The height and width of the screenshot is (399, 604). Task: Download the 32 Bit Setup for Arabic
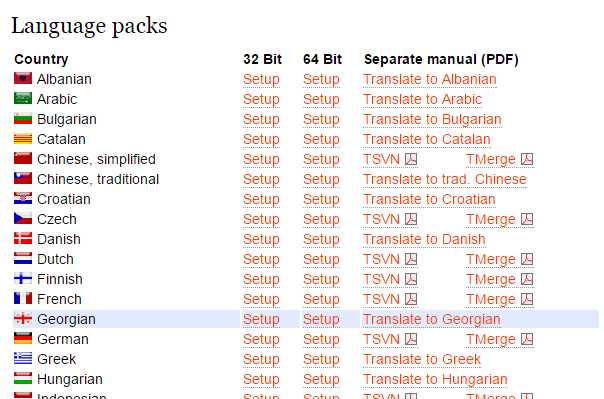(x=261, y=99)
